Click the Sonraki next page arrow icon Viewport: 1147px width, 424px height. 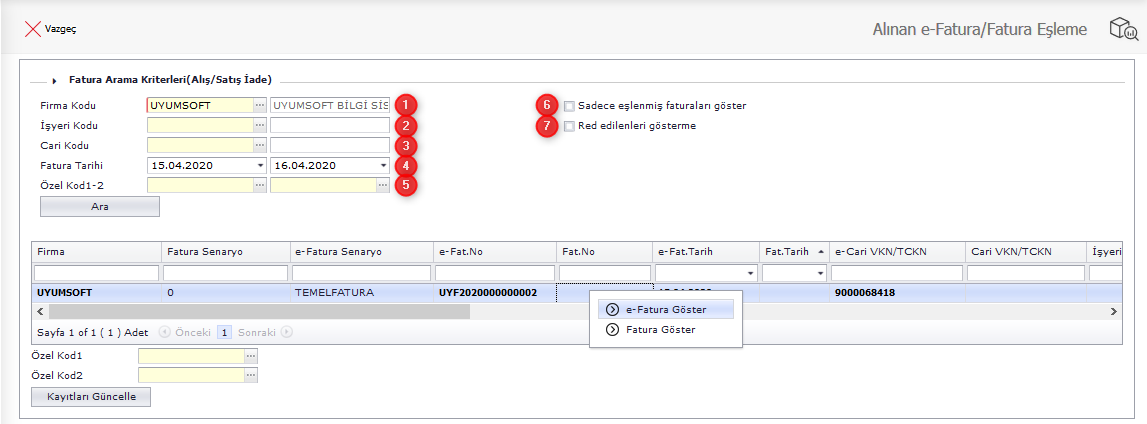[287, 331]
